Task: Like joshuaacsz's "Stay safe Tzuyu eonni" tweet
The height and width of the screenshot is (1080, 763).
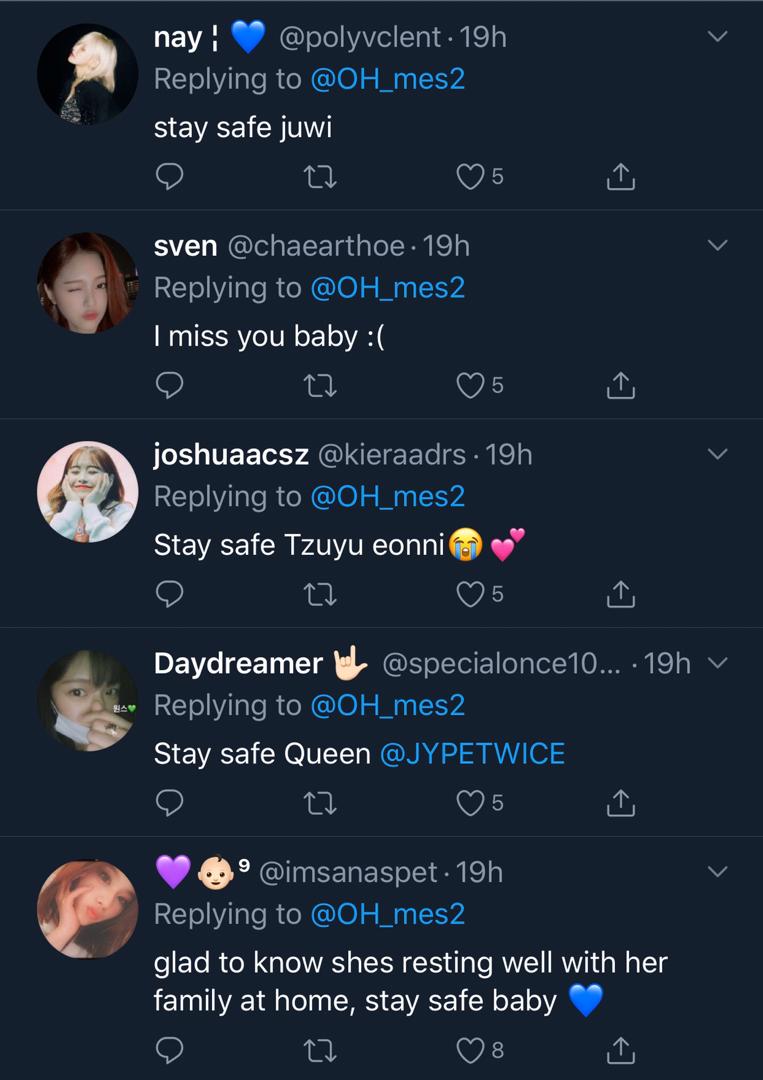Action: click(470, 595)
